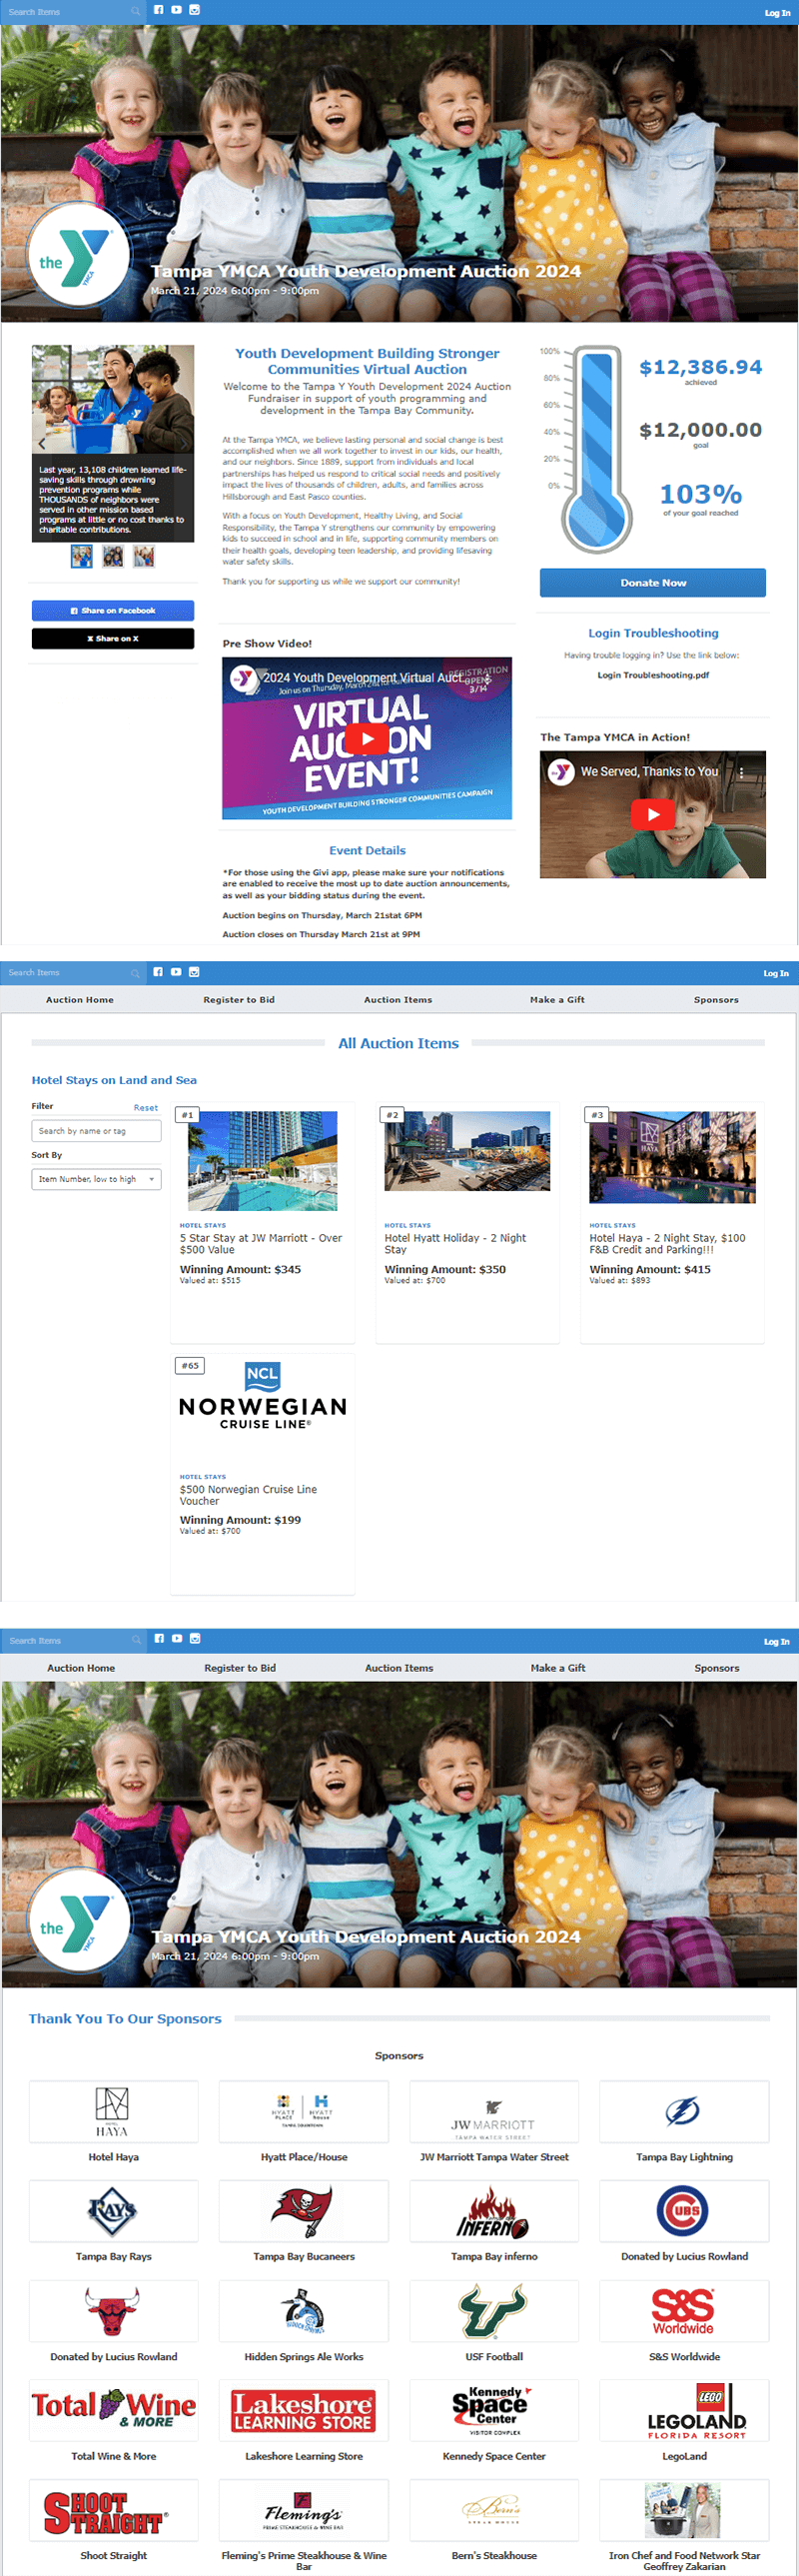The height and width of the screenshot is (2576, 799).
Task: Click the Share on X button
Action: pyautogui.click(x=113, y=638)
